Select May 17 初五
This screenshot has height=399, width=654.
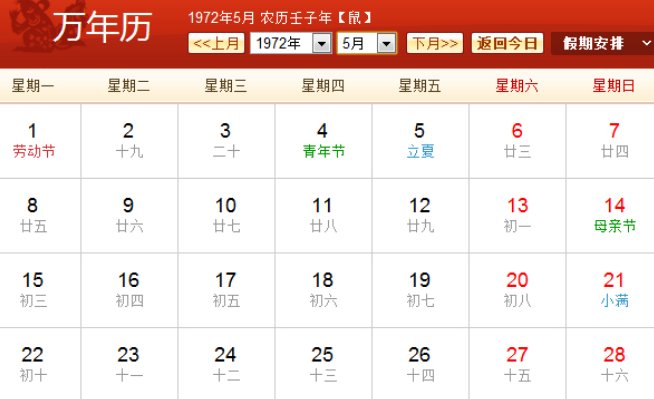(x=226, y=290)
